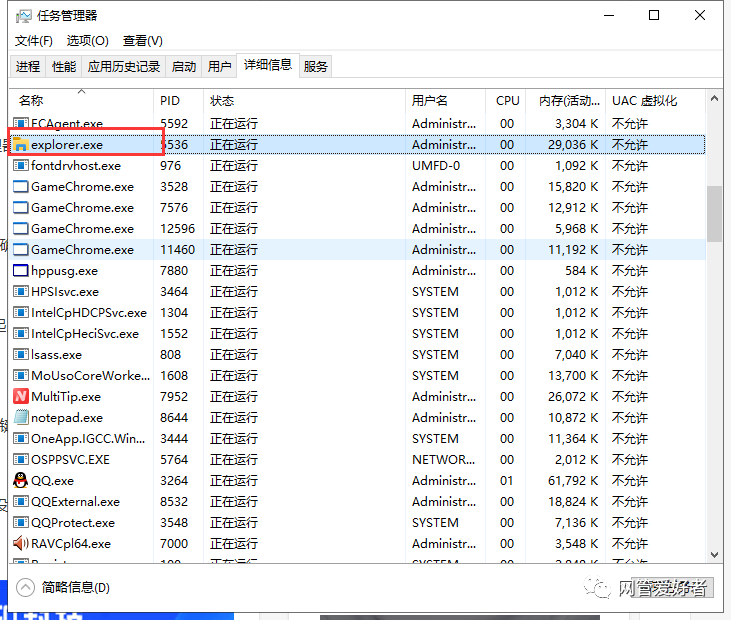
Task: Switch to the 性能 tab
Action: coord(64,67)
